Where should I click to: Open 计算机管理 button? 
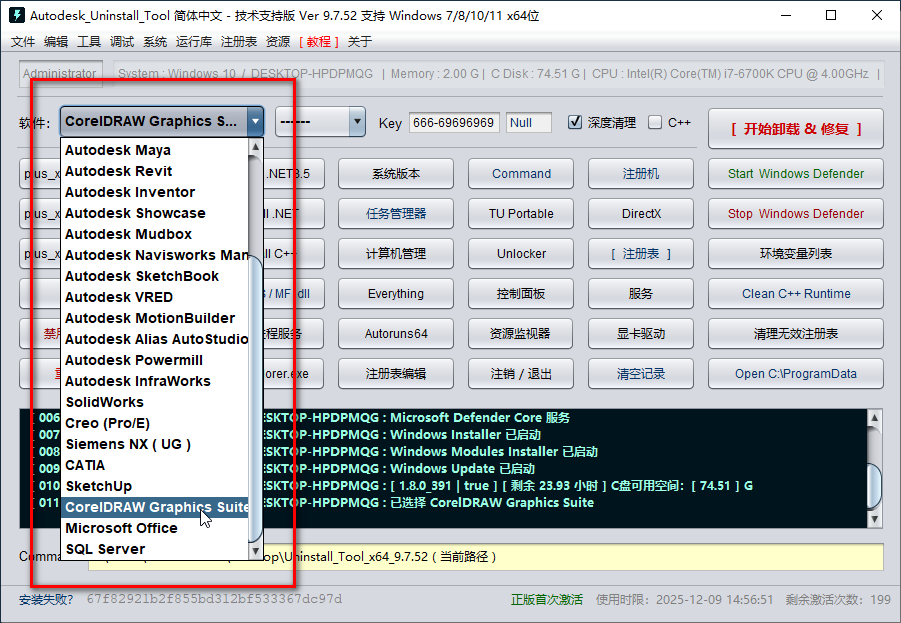pyautogui.click(x=396, y=253)
